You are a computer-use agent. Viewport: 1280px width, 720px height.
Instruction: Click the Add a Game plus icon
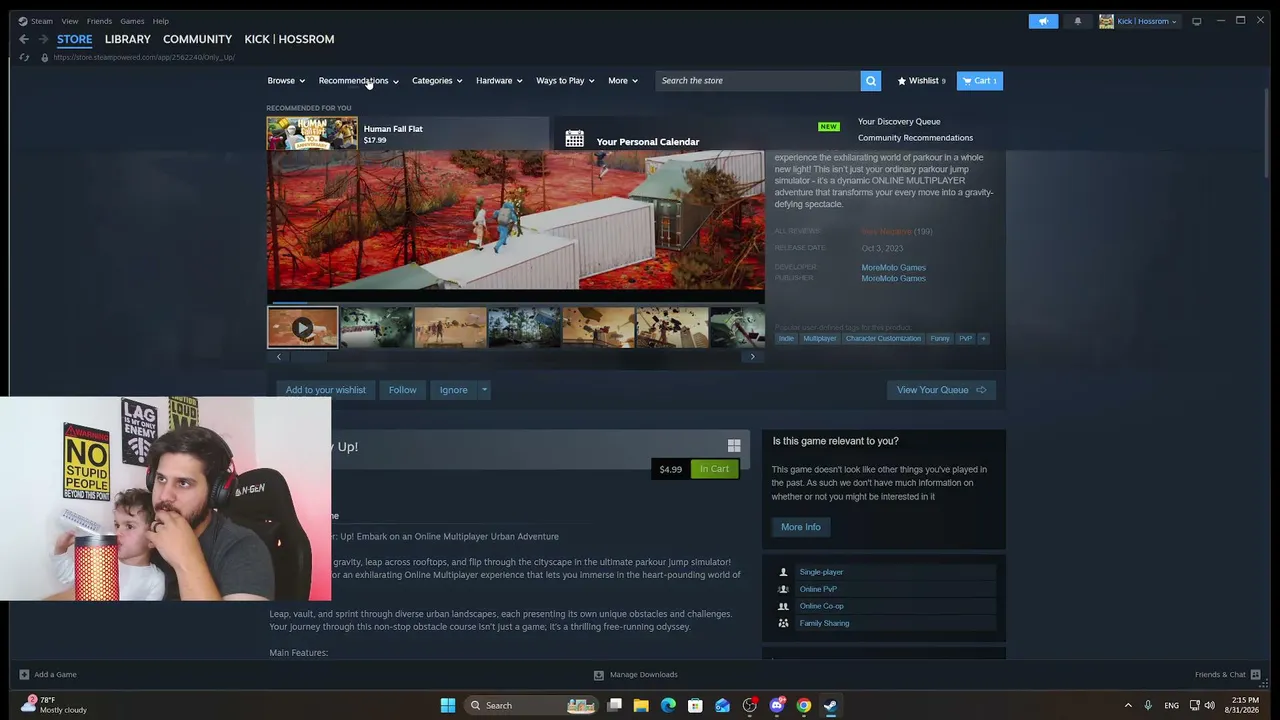click(24, 675)
